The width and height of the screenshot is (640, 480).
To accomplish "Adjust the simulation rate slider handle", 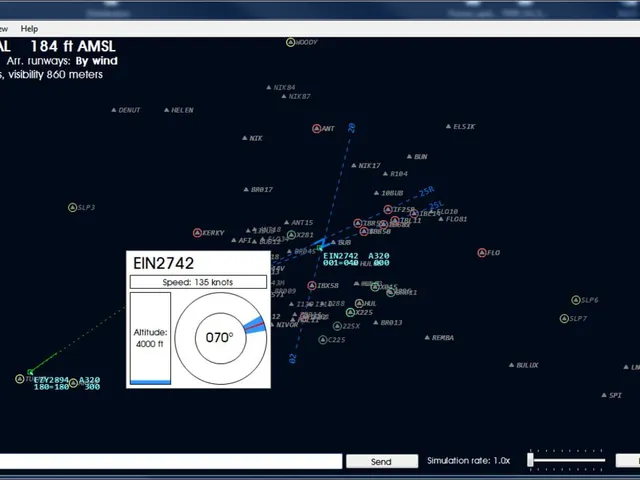I will [x=530, y=460].
